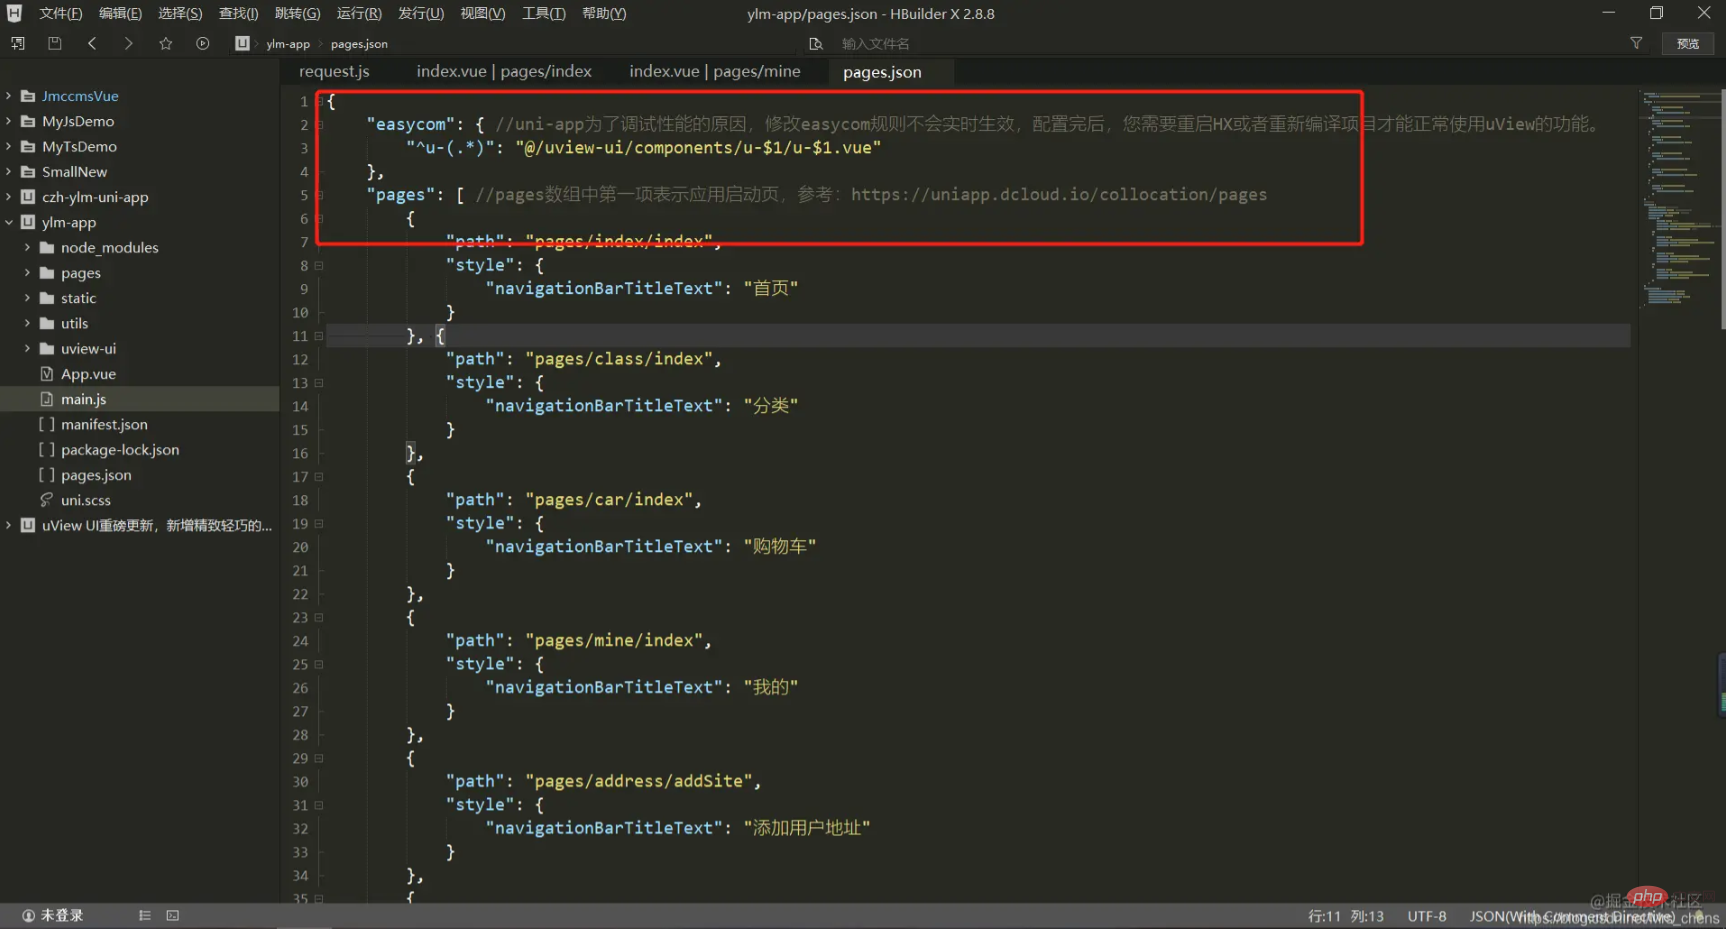1726x929 pixels.
Task: Open the 编辑(E) menu
Action: [x=120, y=13]
